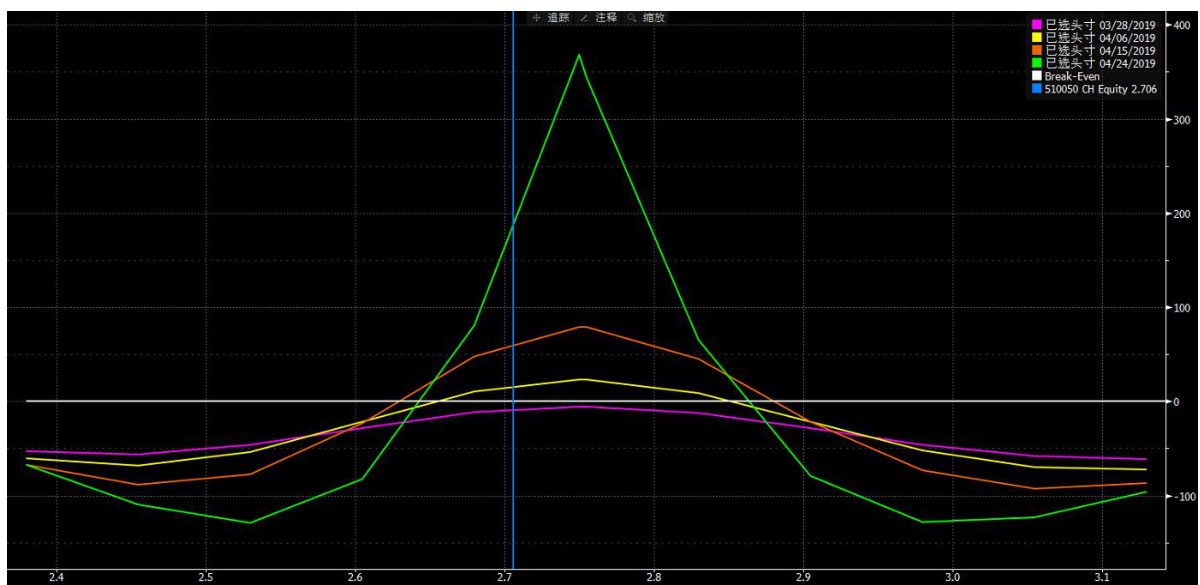Click the 510050 CH Equity 2.706 label
Image resolution: width=1200 pixels, height=585 pixels.
(x=1100, y=89)
